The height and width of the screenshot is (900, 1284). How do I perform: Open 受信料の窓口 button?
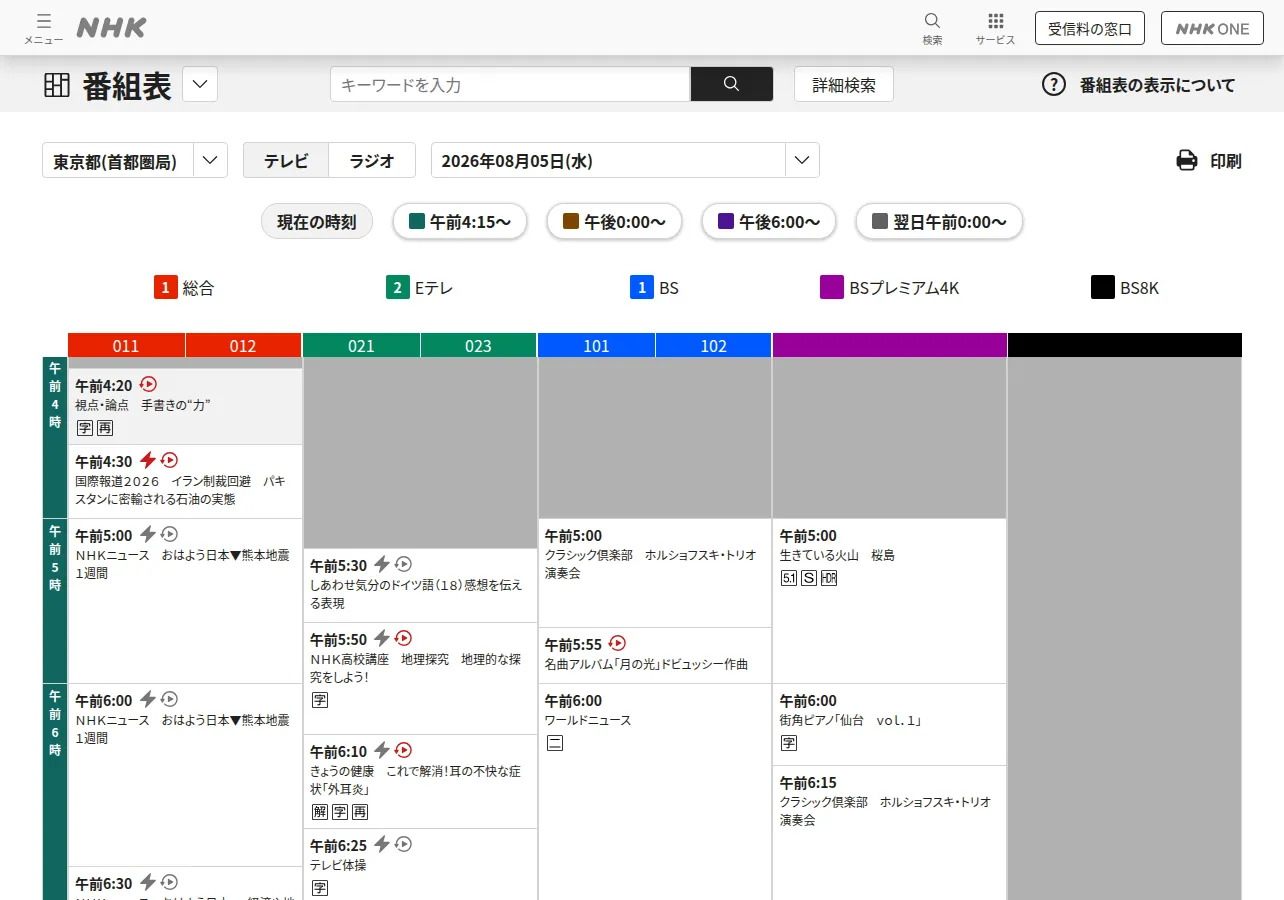pyautogui.click(x=1090, y=28)
